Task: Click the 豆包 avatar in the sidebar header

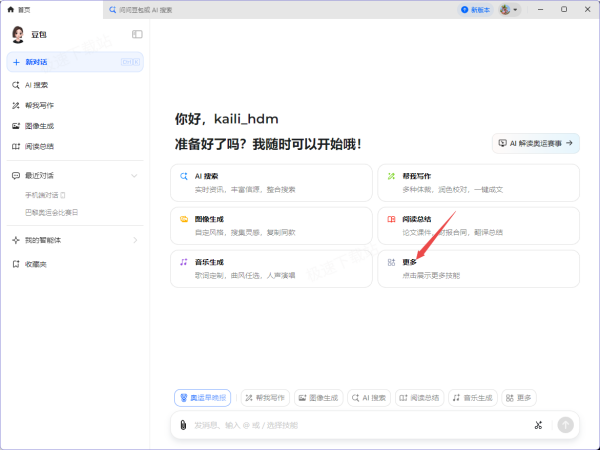Action: tap(18, 34)
